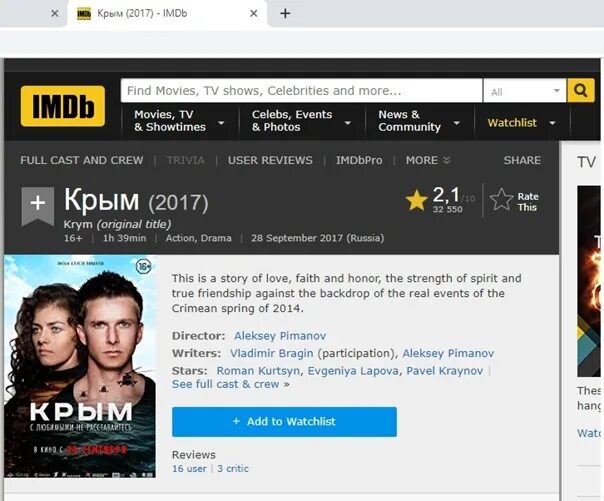Open director Aleksey Pimanov's page
Image resolution: width=604 pixels, height=501 pixels.
[280, 336]
